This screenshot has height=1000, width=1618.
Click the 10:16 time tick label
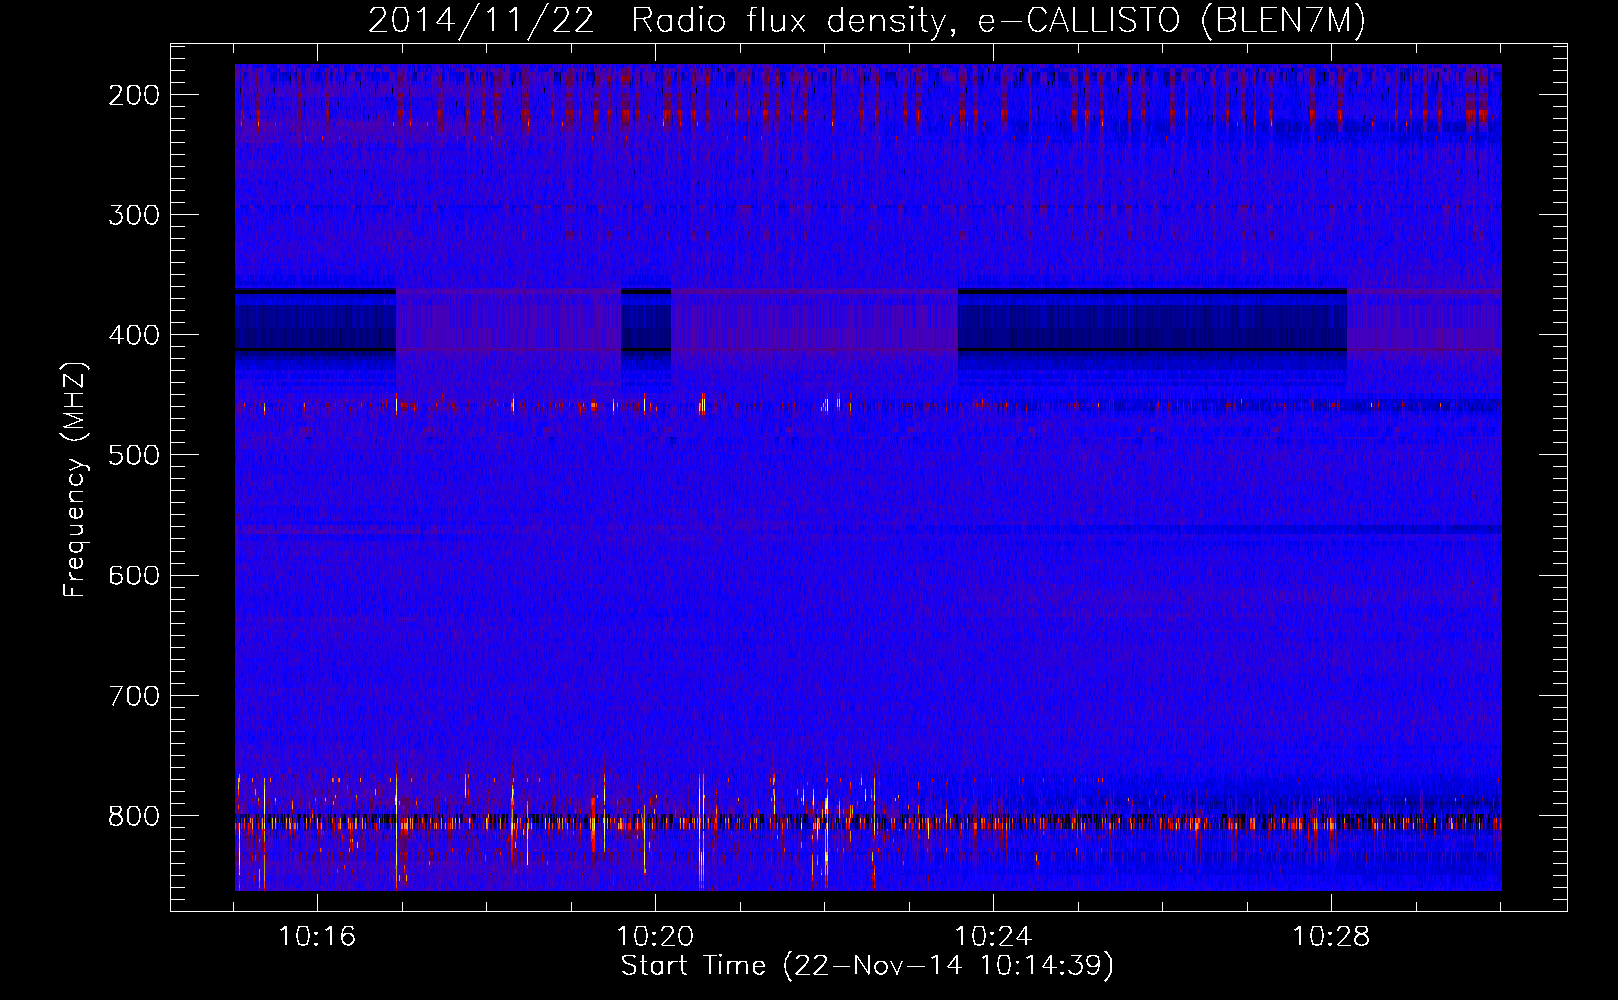point(317,937)
